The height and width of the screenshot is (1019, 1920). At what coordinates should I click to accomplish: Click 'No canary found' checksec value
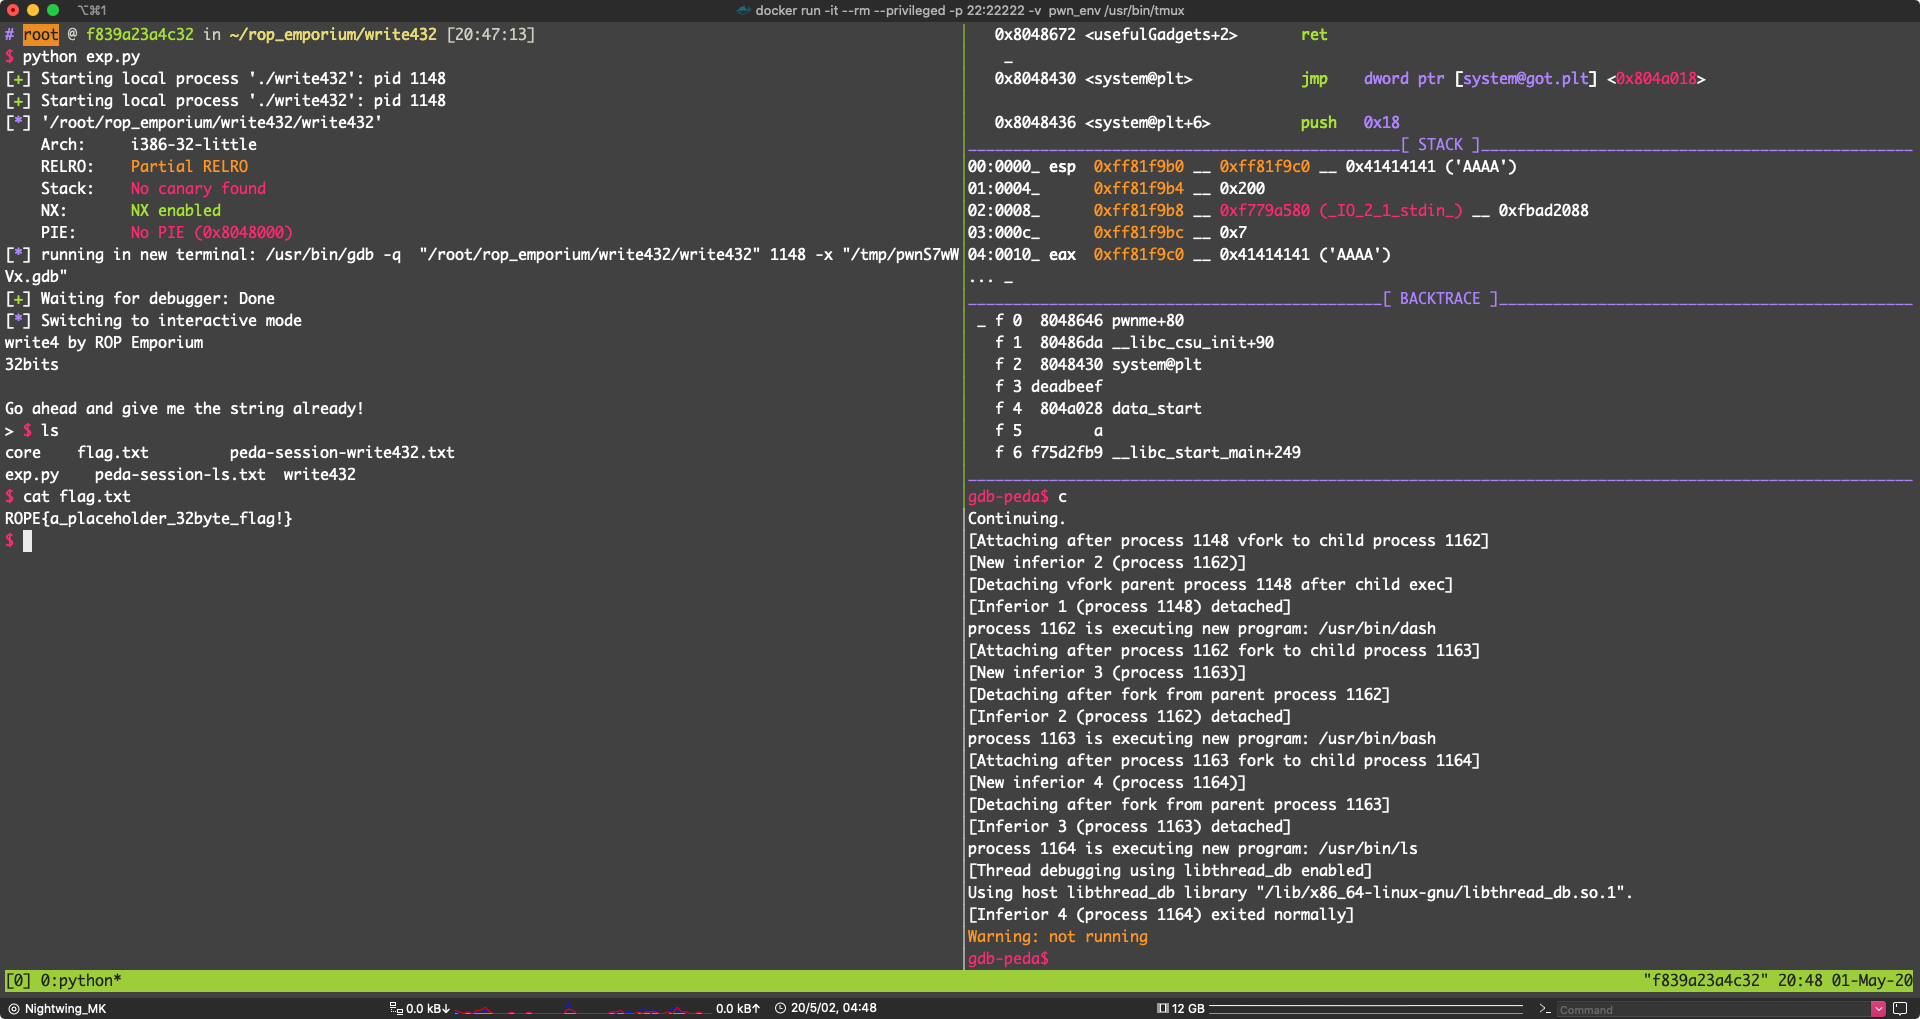pos(198,189)
